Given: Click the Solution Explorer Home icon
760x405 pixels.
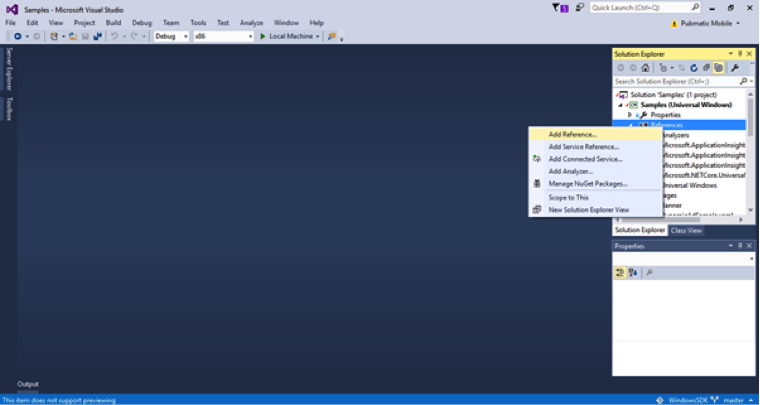Looking at the screenshot, I should pyautogui.click(x=645, y=68).
